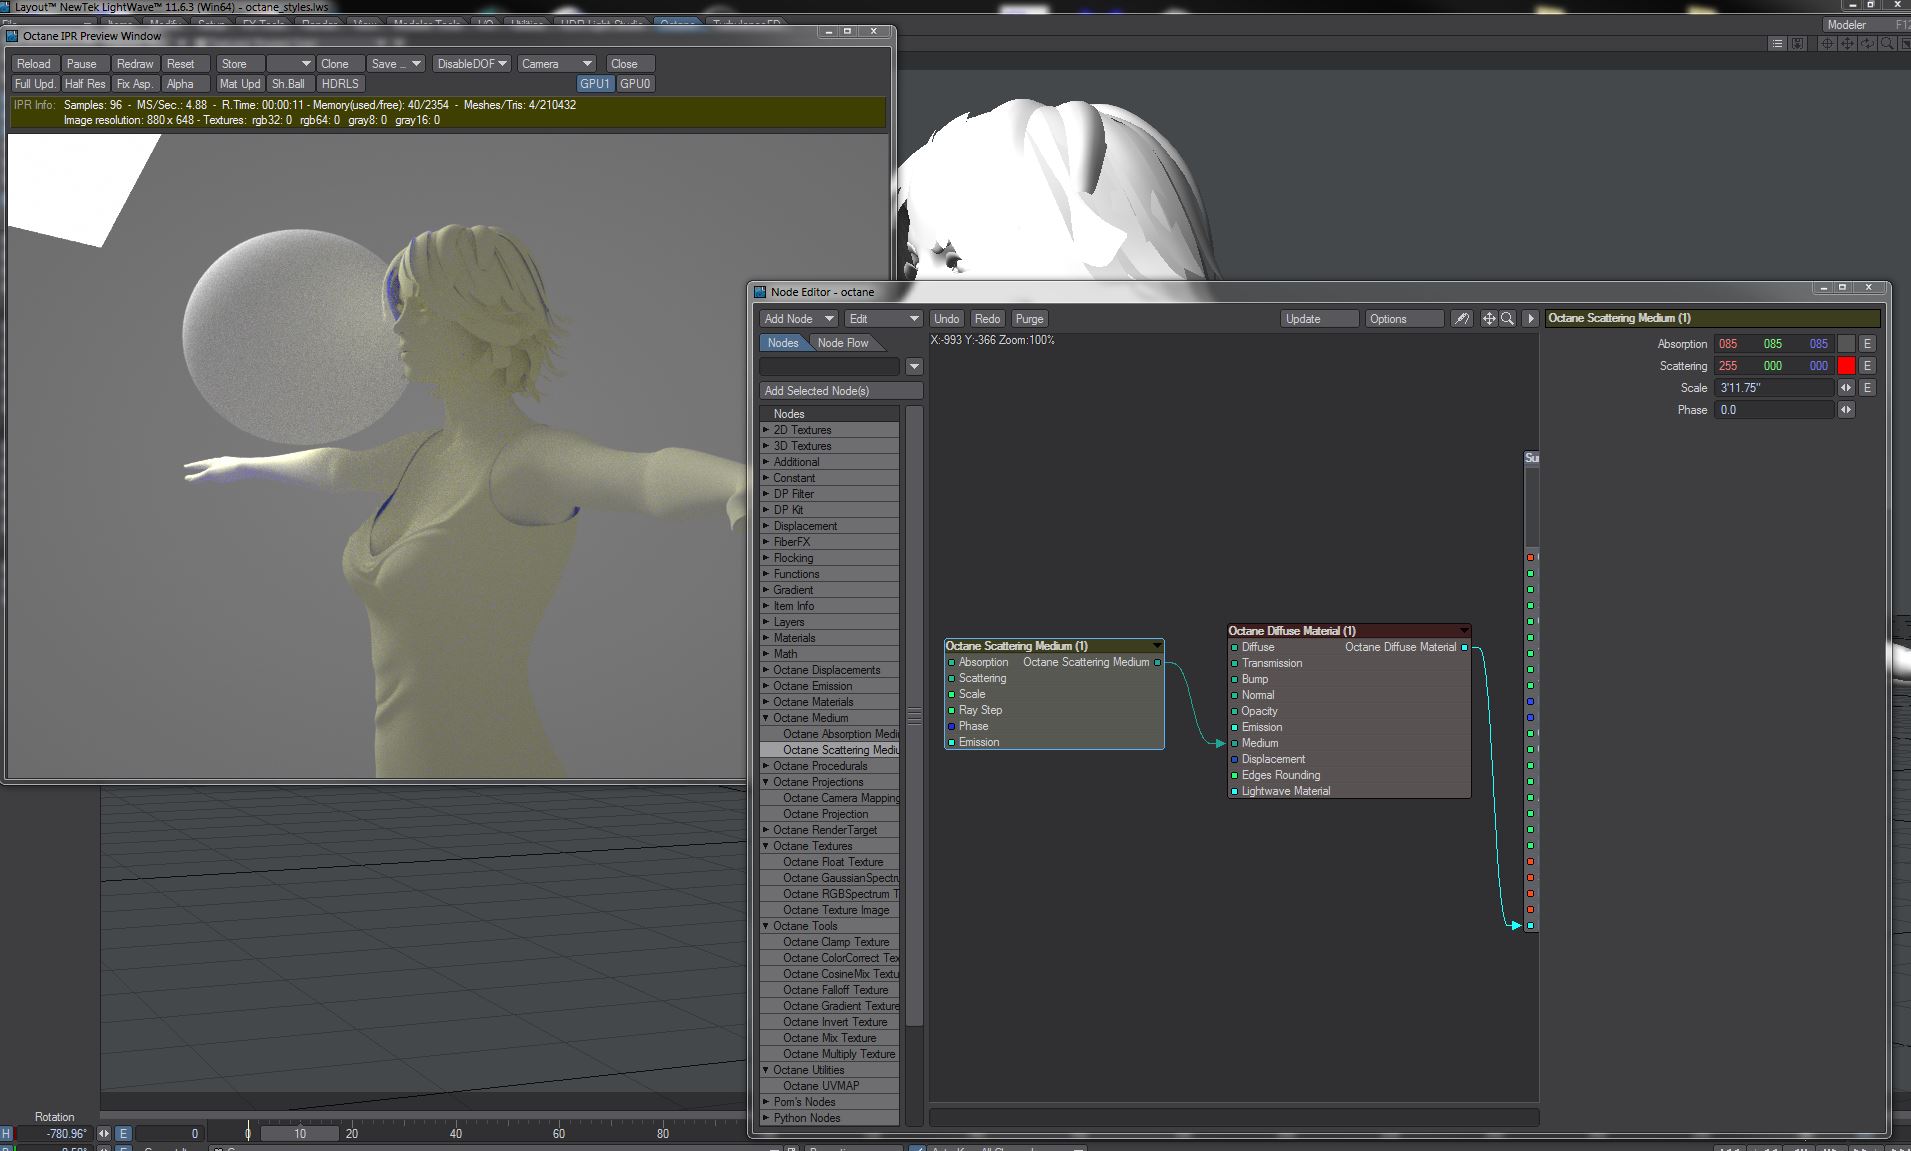
Task: Toggle Half Res preview mode
Action: click(x=85, y=84)
